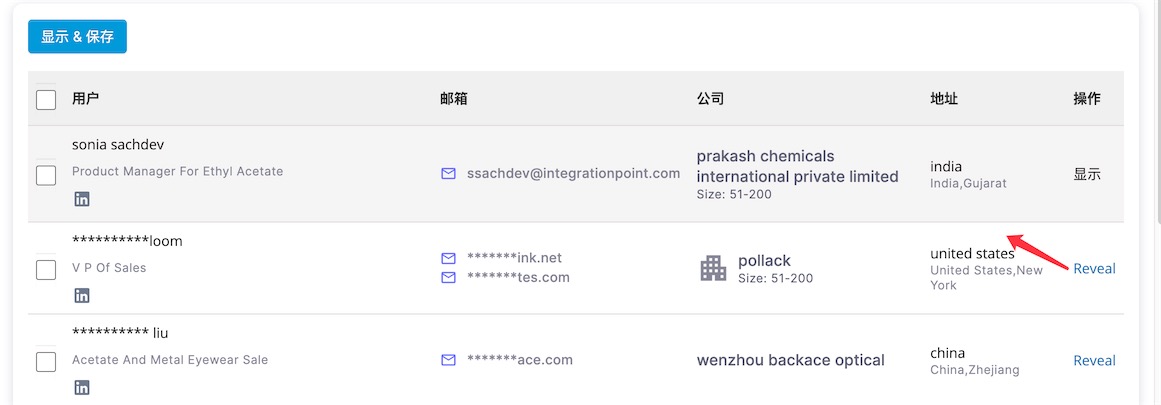Image resolution: width=1161 pixels, height=405 pixels.
Task: Click envelope icon beside *******ace.com
Action: (x=448, y=360)
